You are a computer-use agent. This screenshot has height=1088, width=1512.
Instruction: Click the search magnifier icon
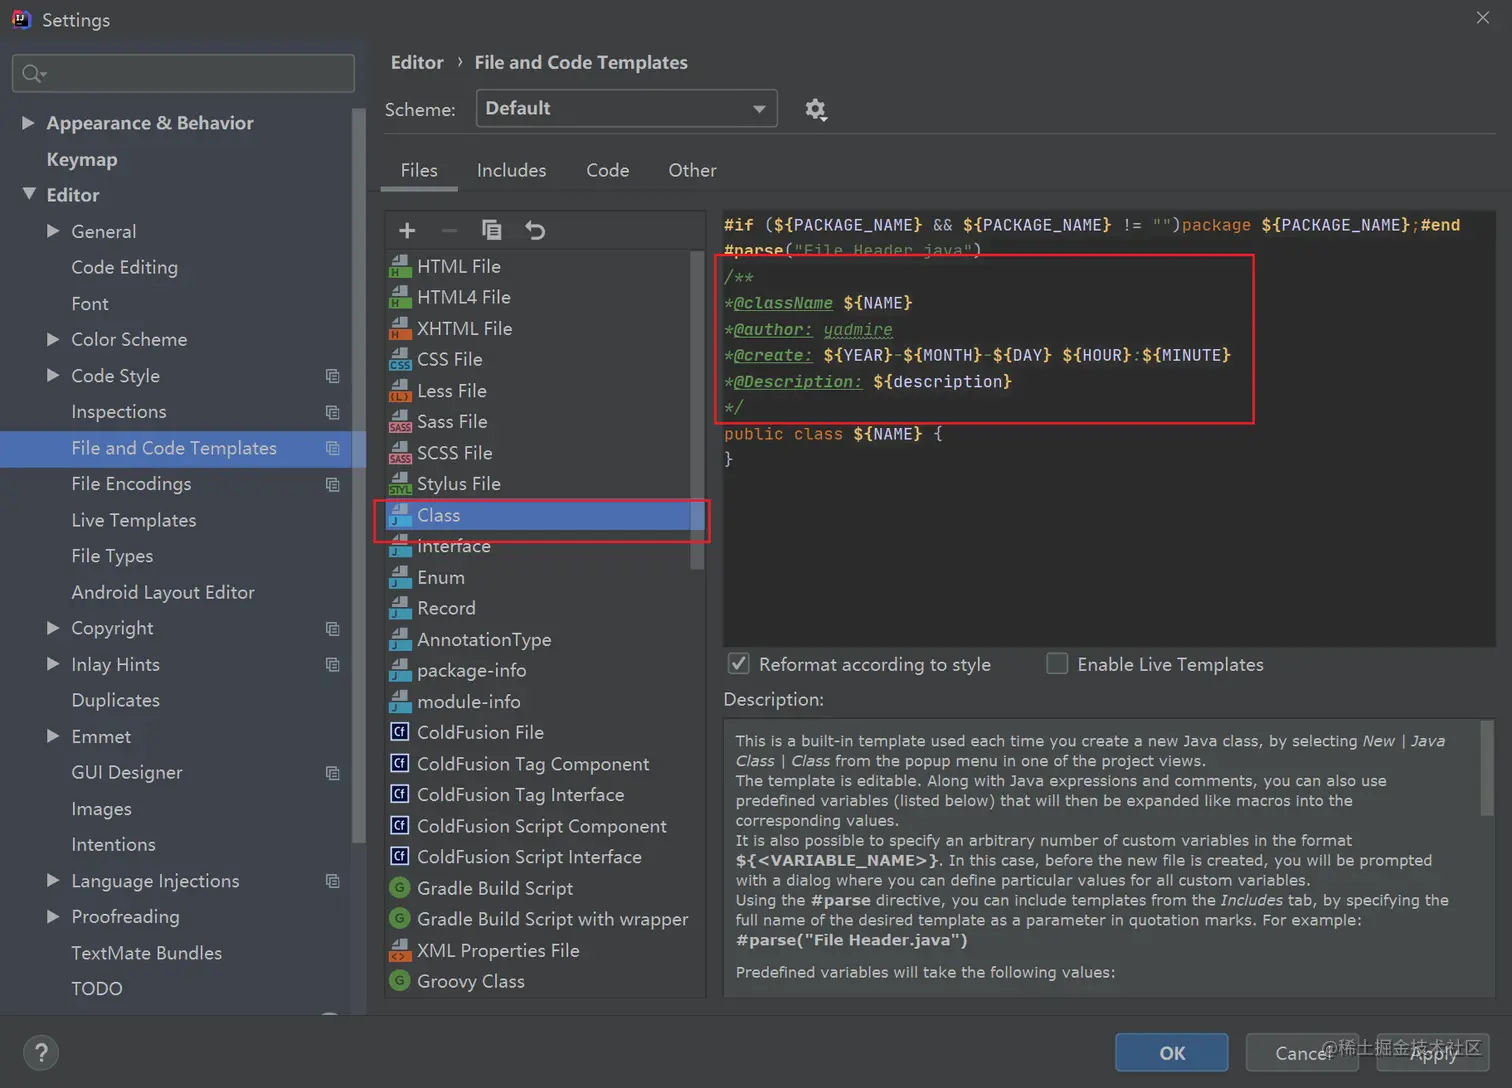(x=33, y=73)
